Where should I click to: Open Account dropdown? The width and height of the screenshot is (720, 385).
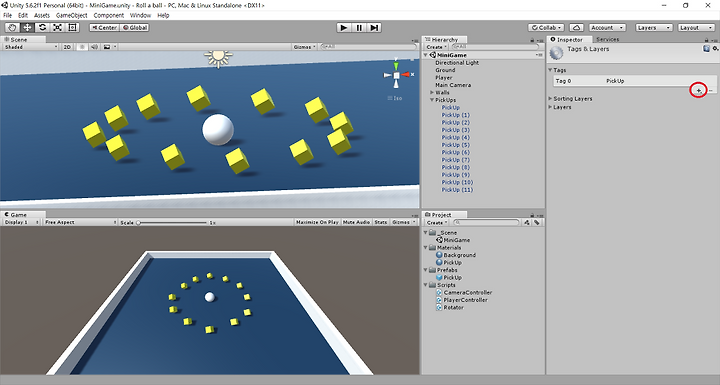[x=607, y=28]
